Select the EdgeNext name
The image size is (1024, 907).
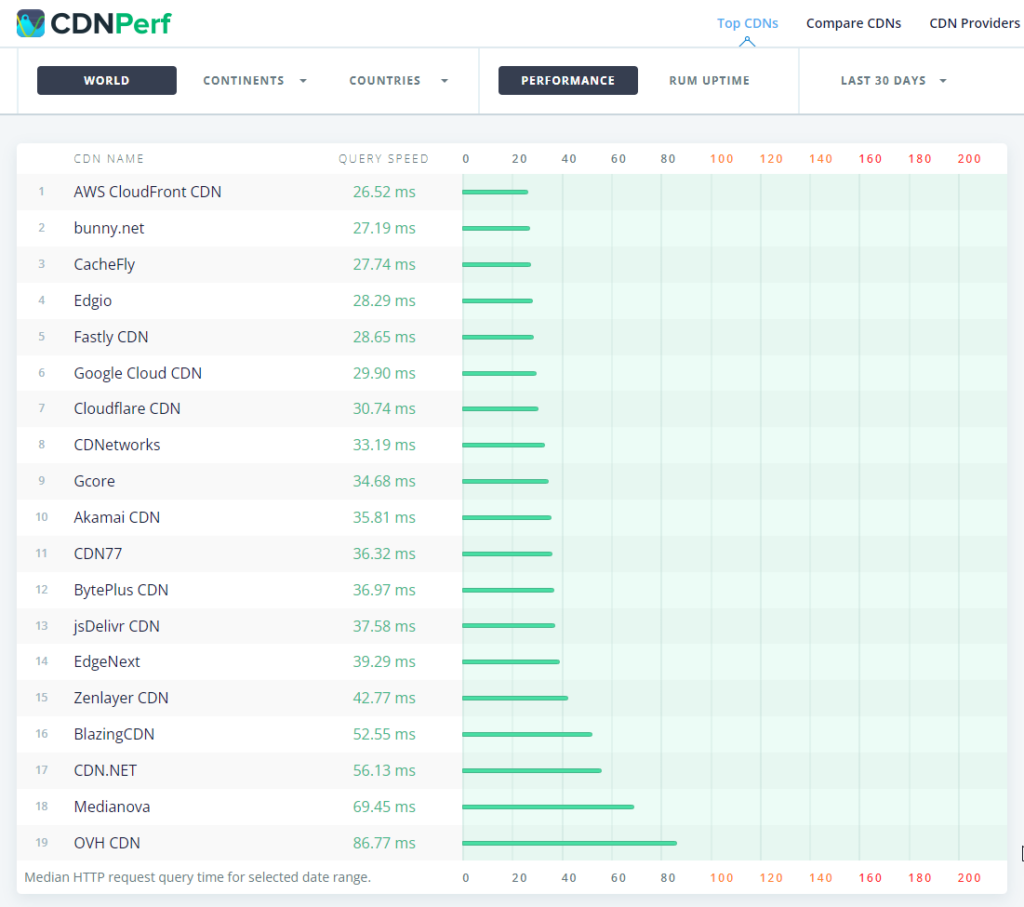pyautogui.click(x=106, y=661)
